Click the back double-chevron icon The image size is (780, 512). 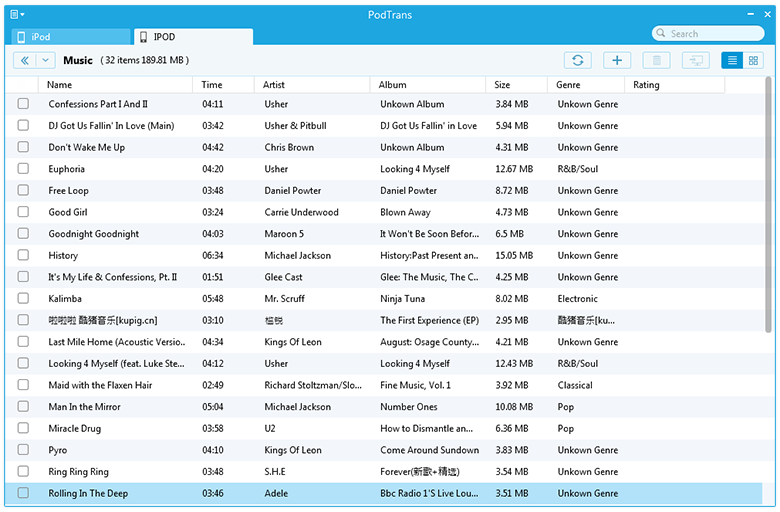25,60
